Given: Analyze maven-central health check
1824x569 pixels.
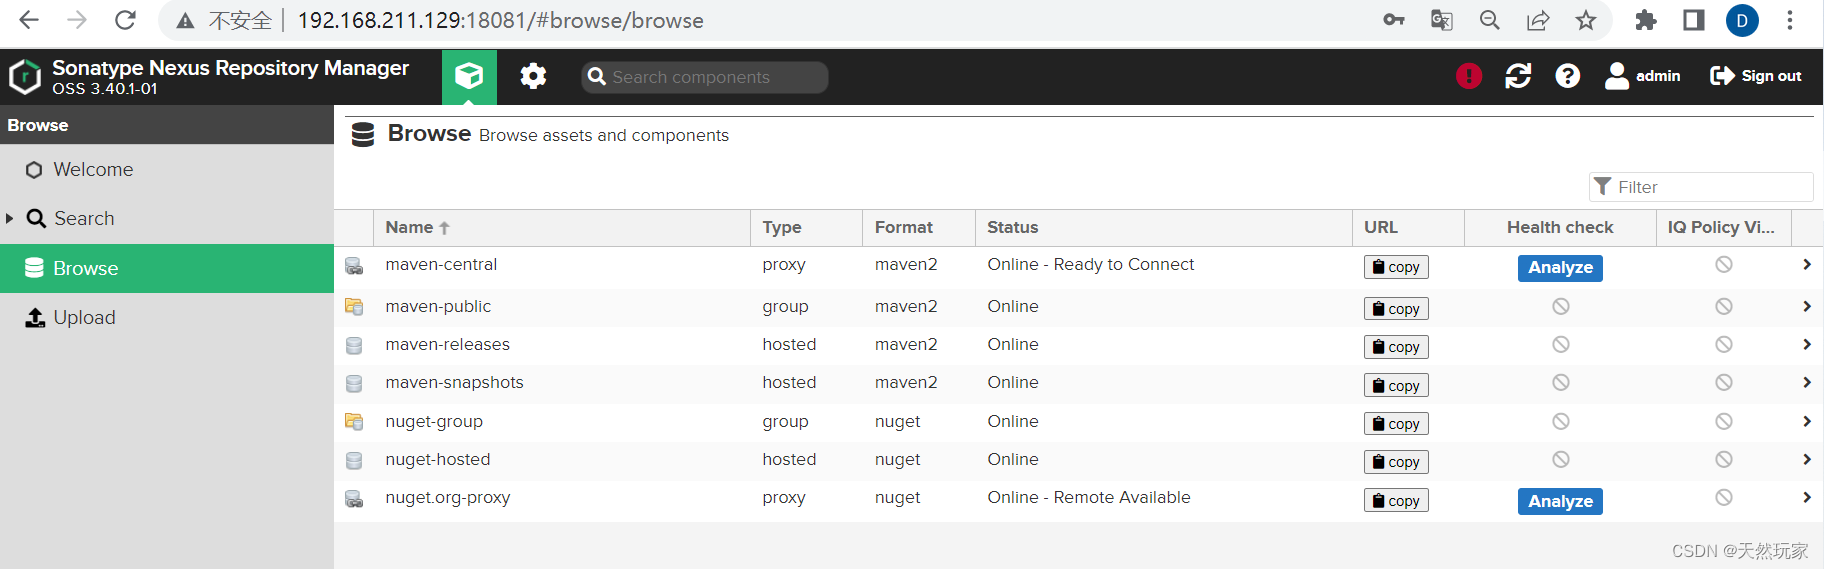Looking at the screenshot, I should point(1560,268).
